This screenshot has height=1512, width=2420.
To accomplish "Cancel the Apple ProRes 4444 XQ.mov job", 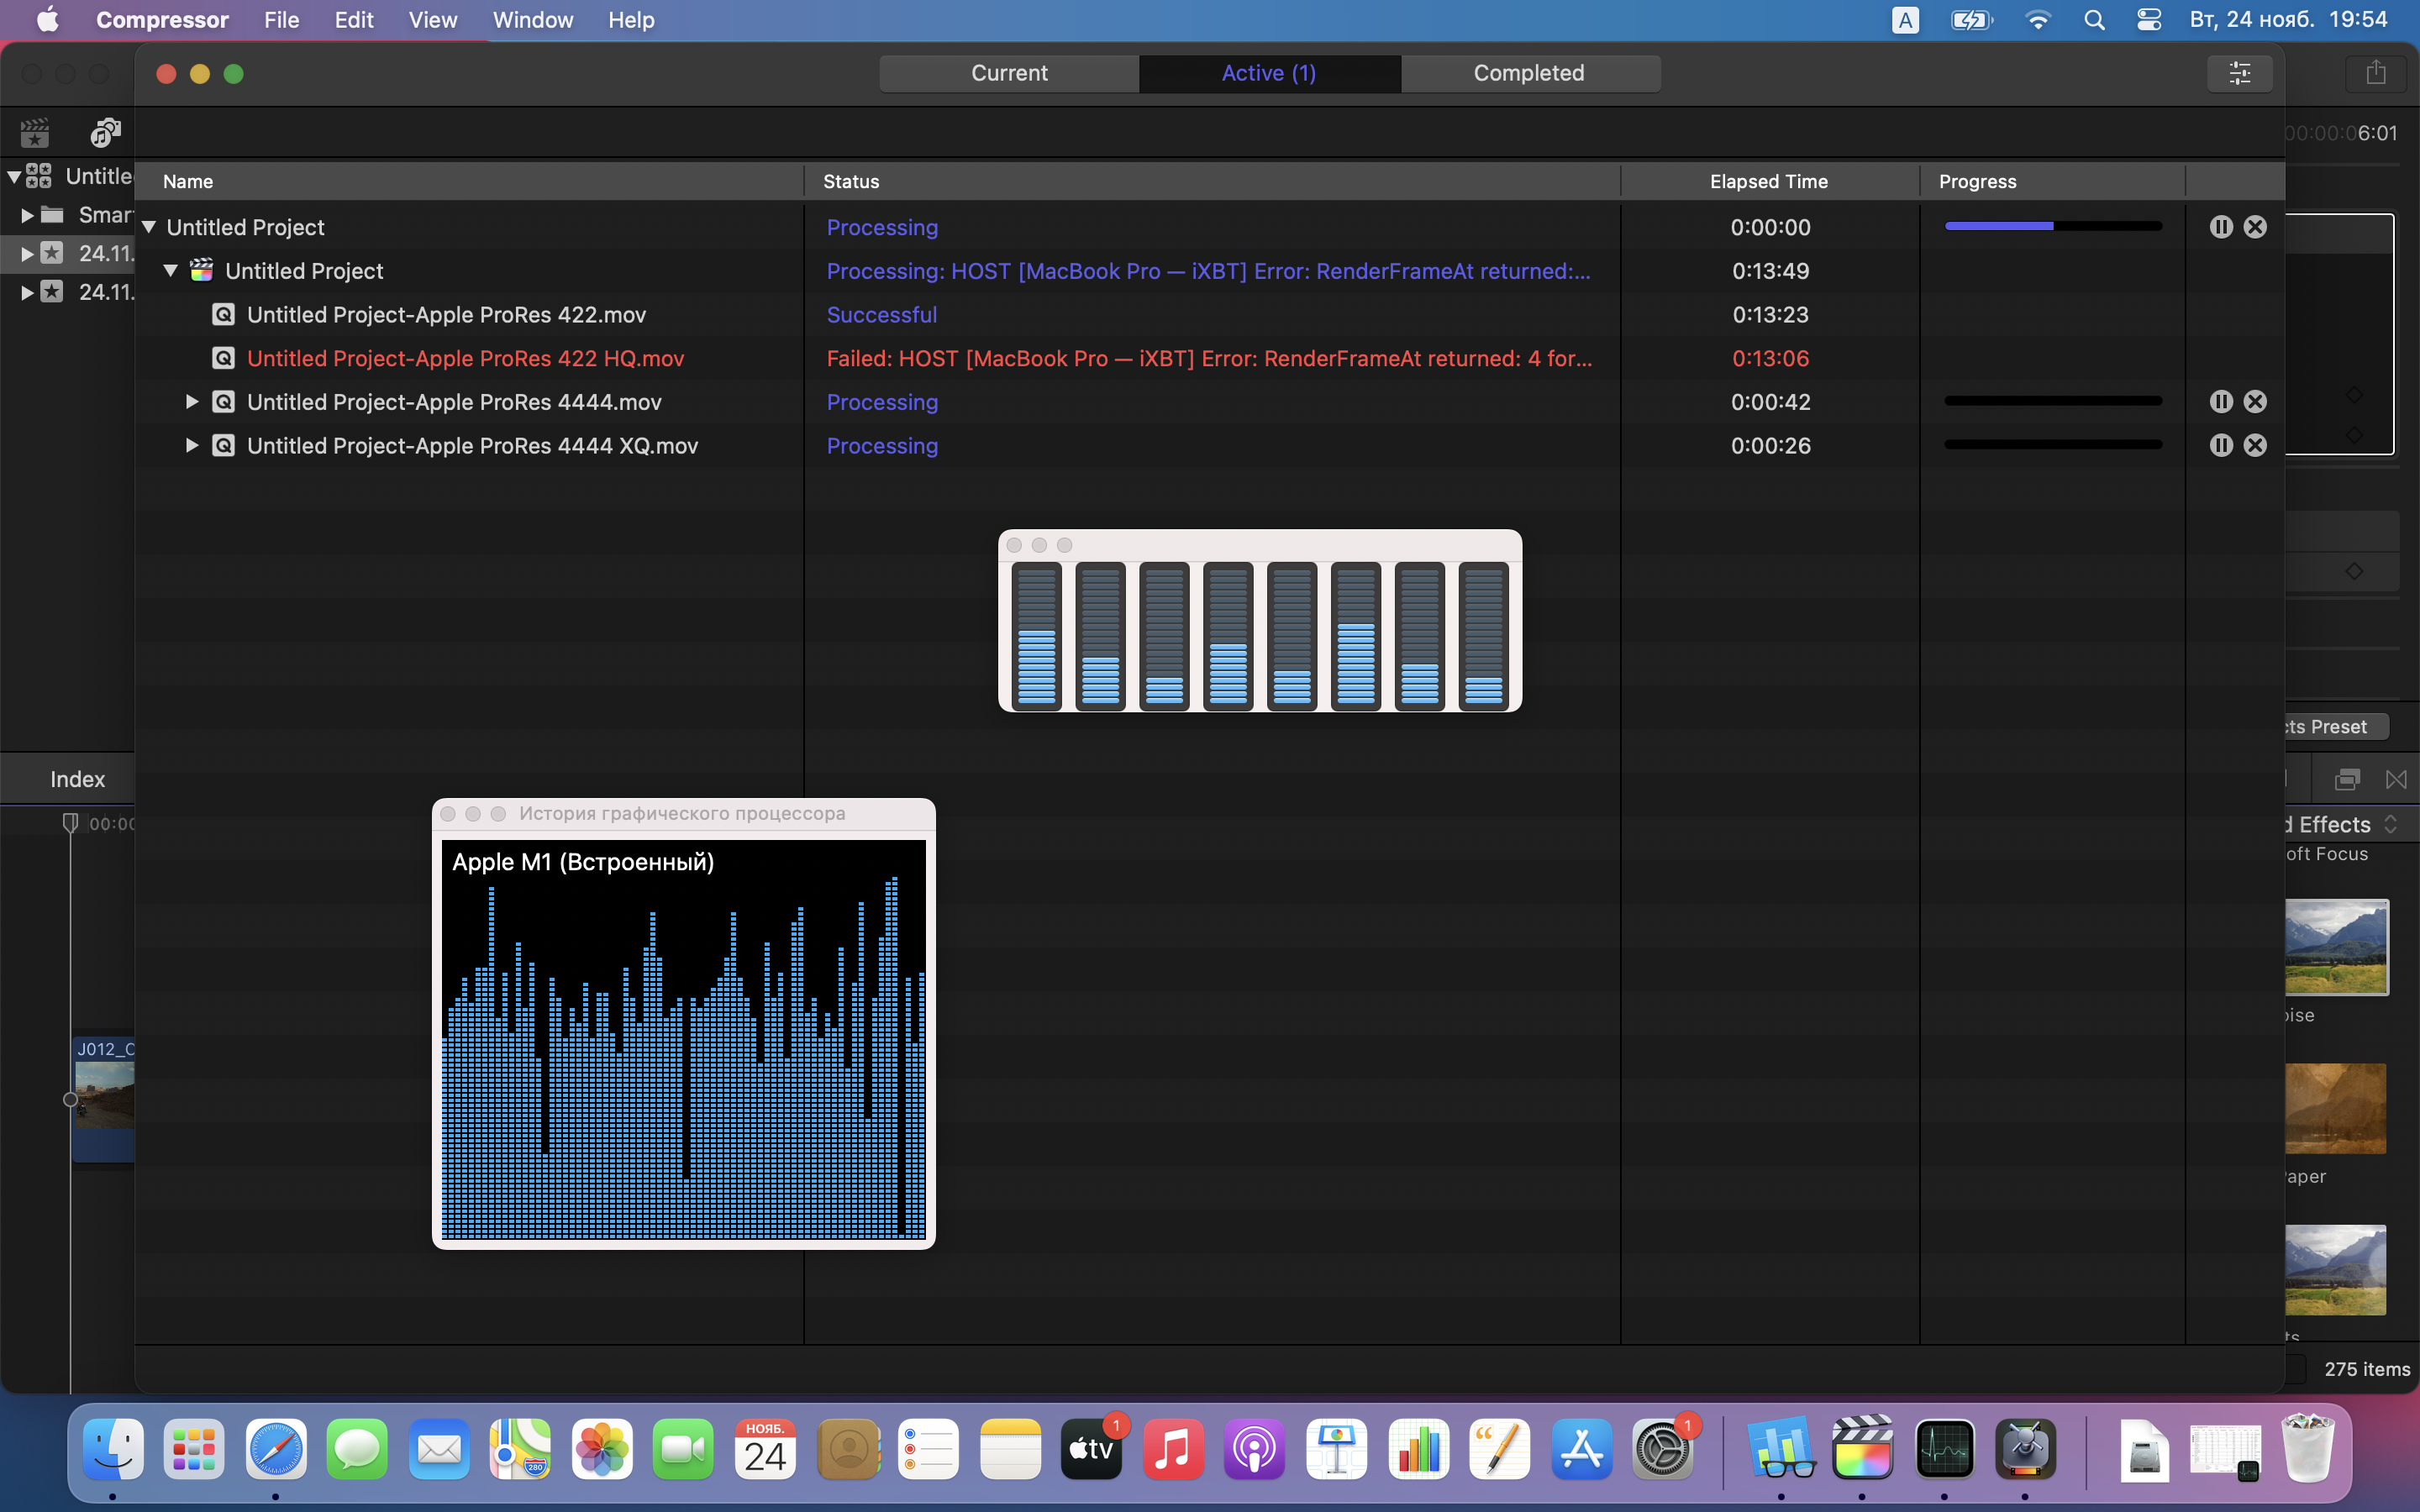I will coord(2255,445).
